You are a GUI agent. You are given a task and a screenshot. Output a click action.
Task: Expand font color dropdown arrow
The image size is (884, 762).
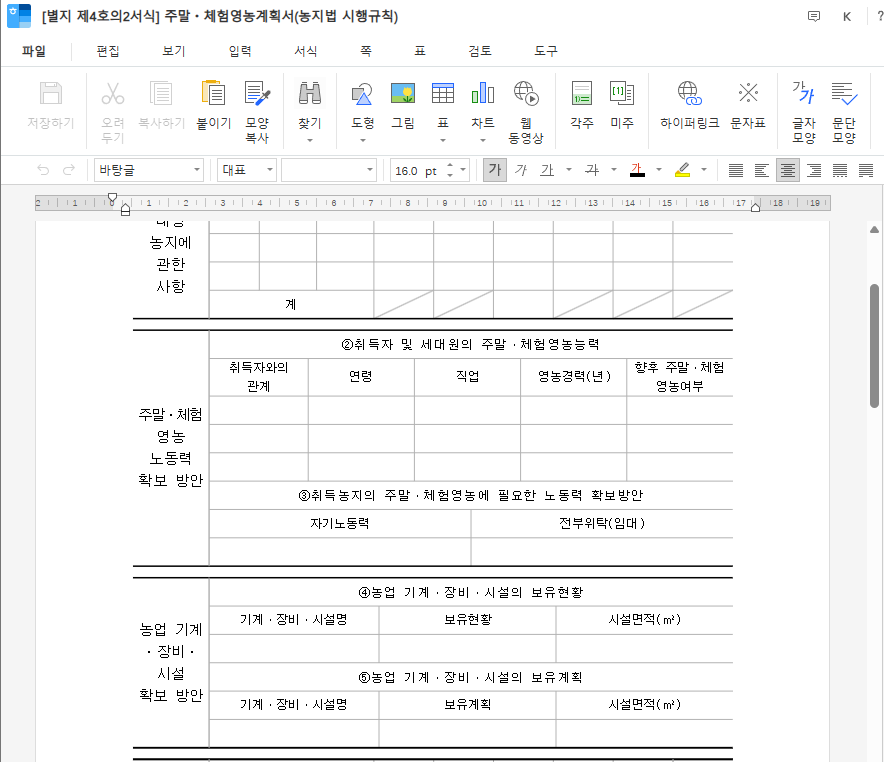[658, 170]
